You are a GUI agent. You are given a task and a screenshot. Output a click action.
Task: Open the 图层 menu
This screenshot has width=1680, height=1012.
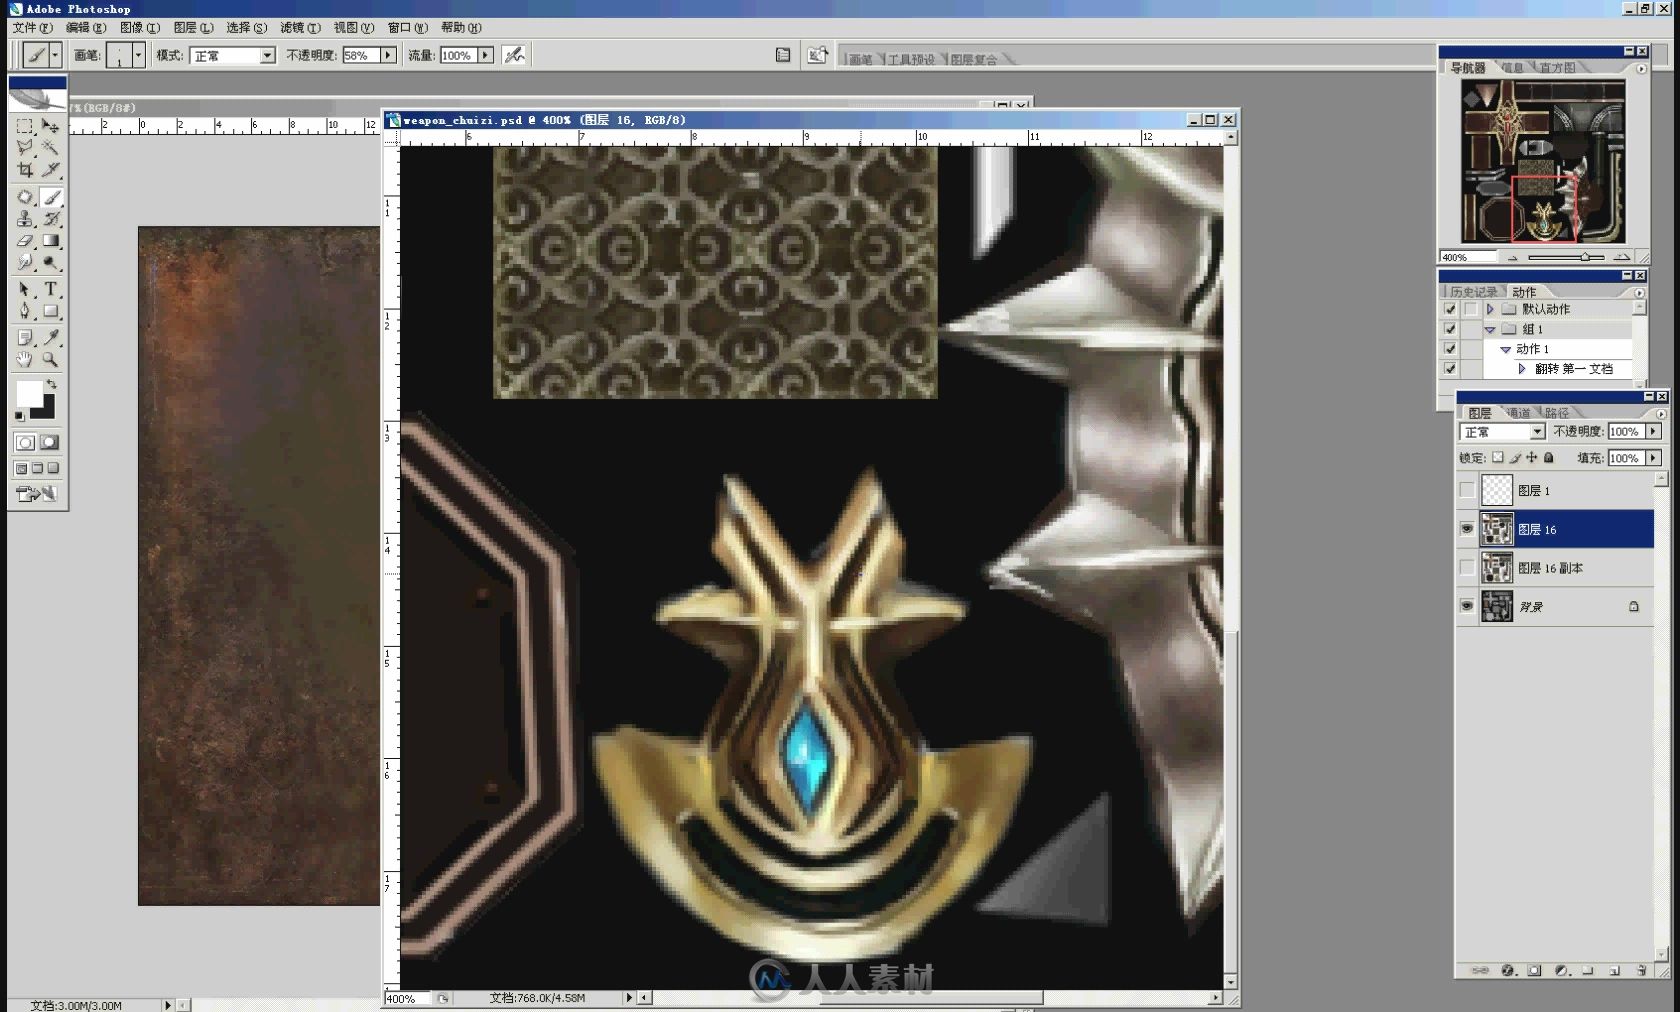[193, 27]
